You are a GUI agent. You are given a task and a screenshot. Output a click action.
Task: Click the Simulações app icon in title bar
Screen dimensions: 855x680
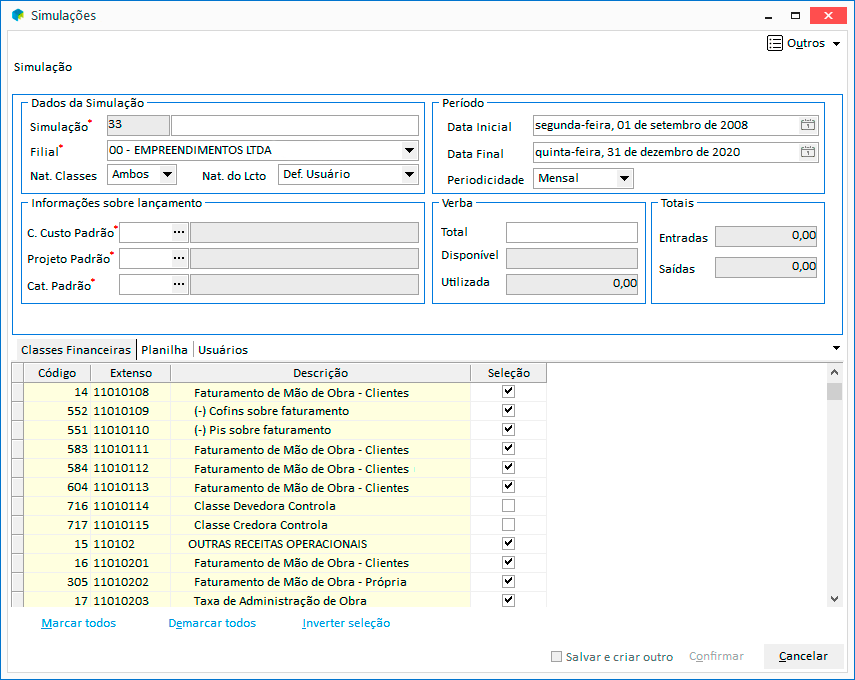[x=17, y=16]
